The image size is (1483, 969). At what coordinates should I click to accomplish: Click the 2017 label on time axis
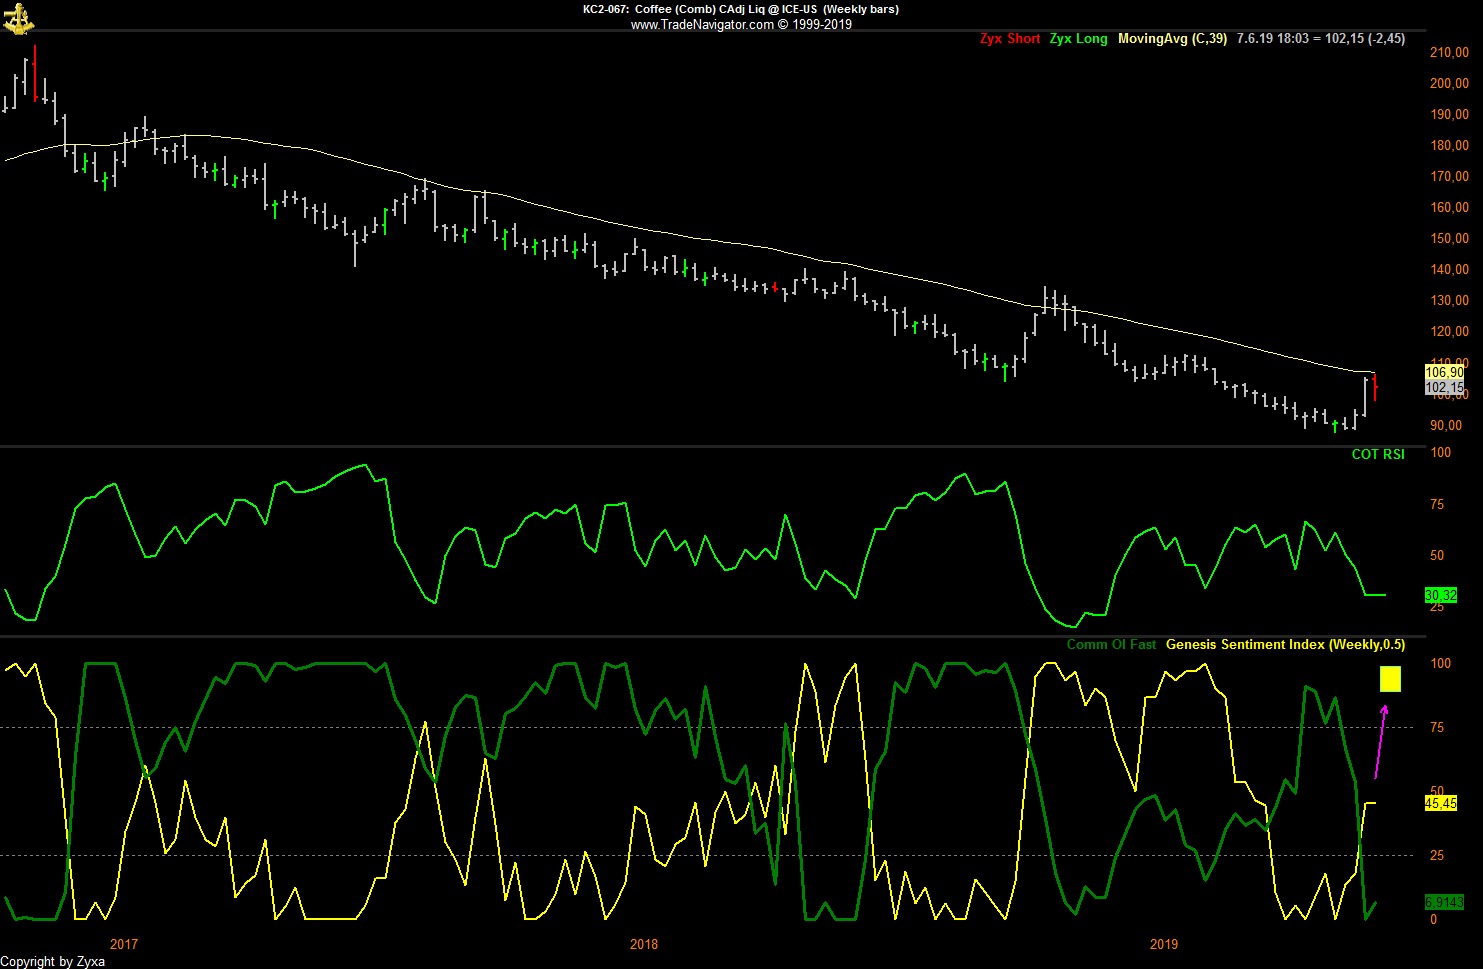point(124,944)
